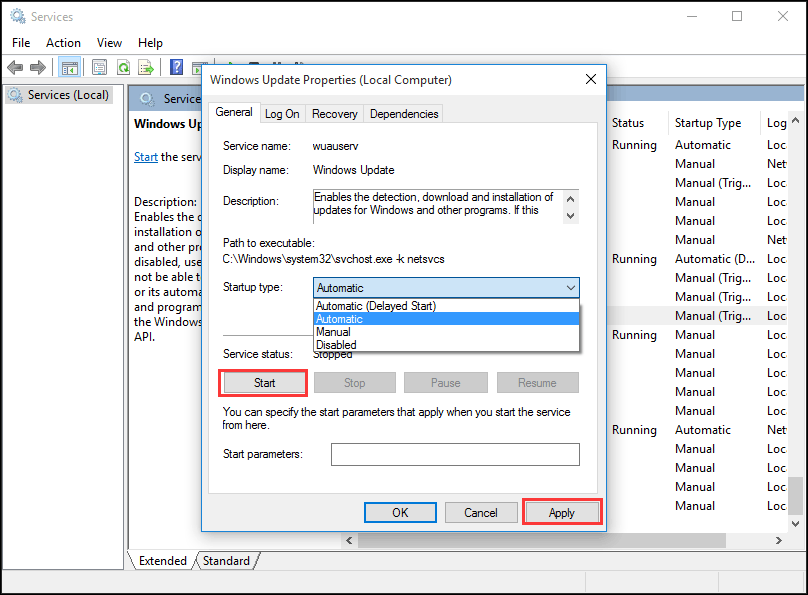
Task: Click the Start link to start the service
Action: click(x=145, y=156)
